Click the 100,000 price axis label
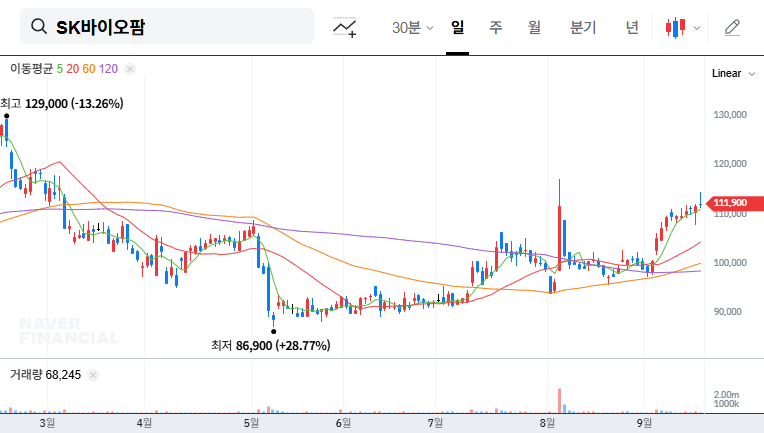 (730, 263)
